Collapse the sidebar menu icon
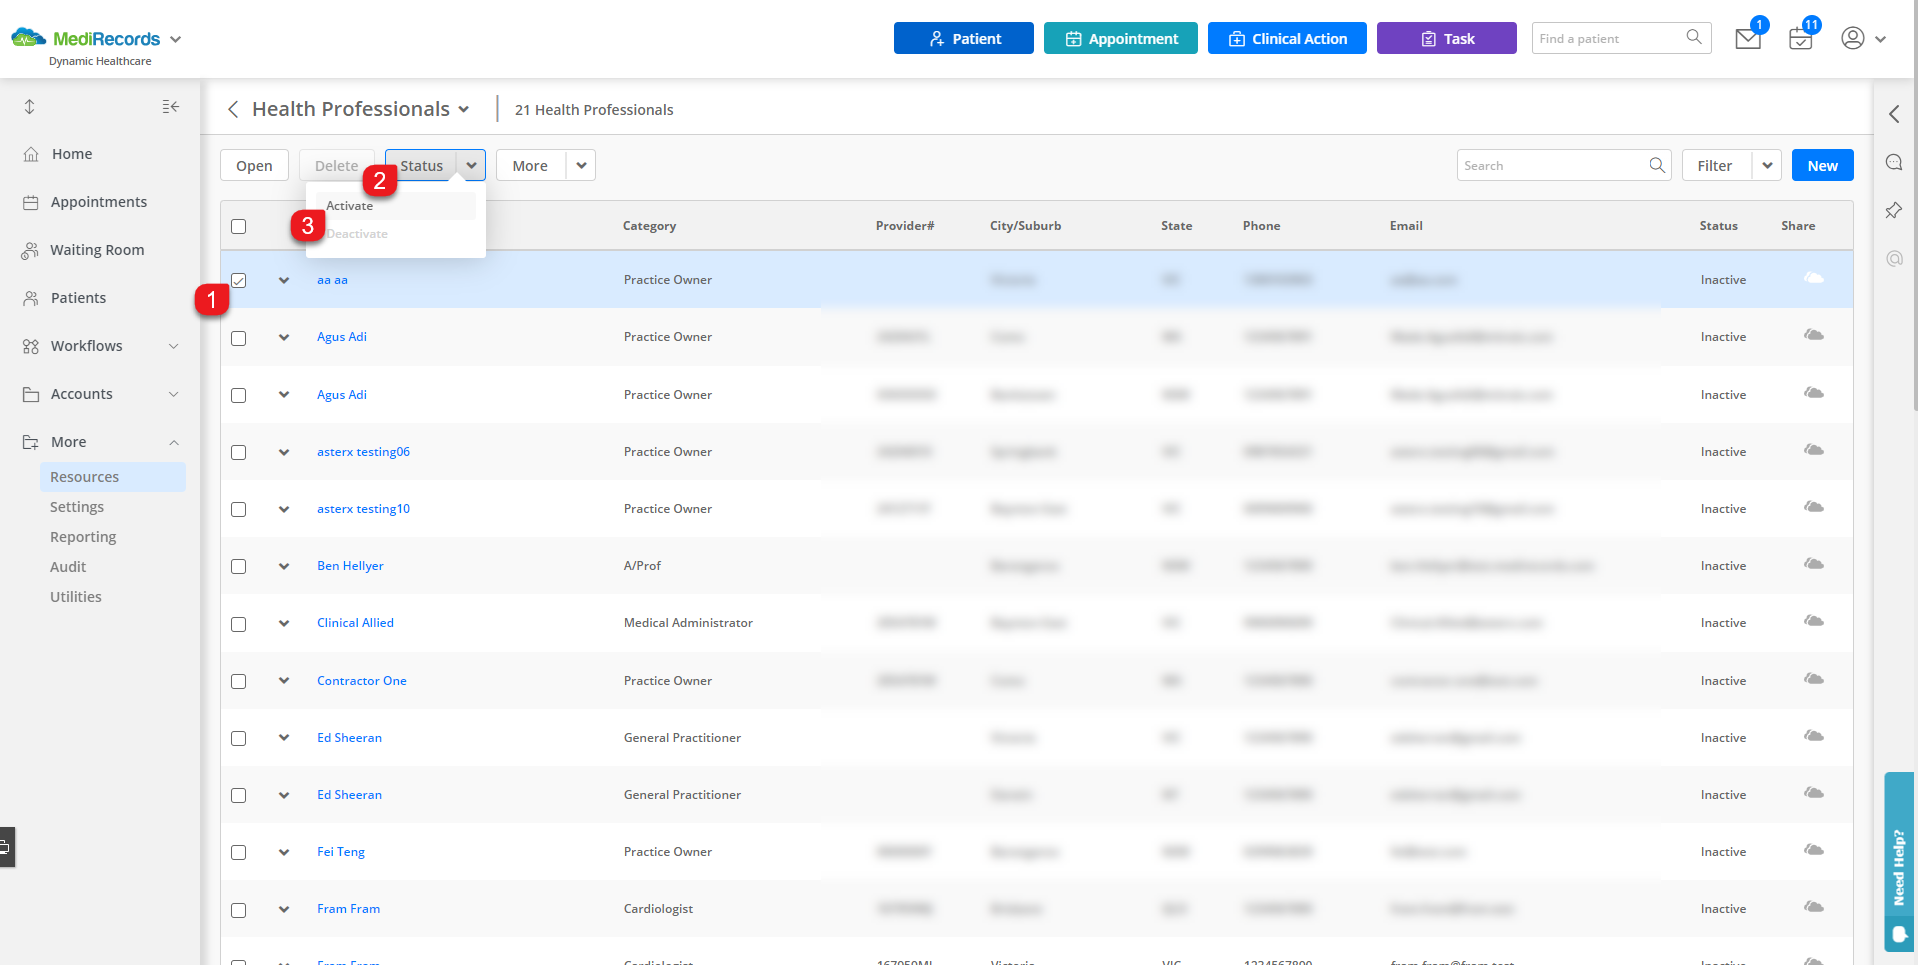 [x=171, y=106]
